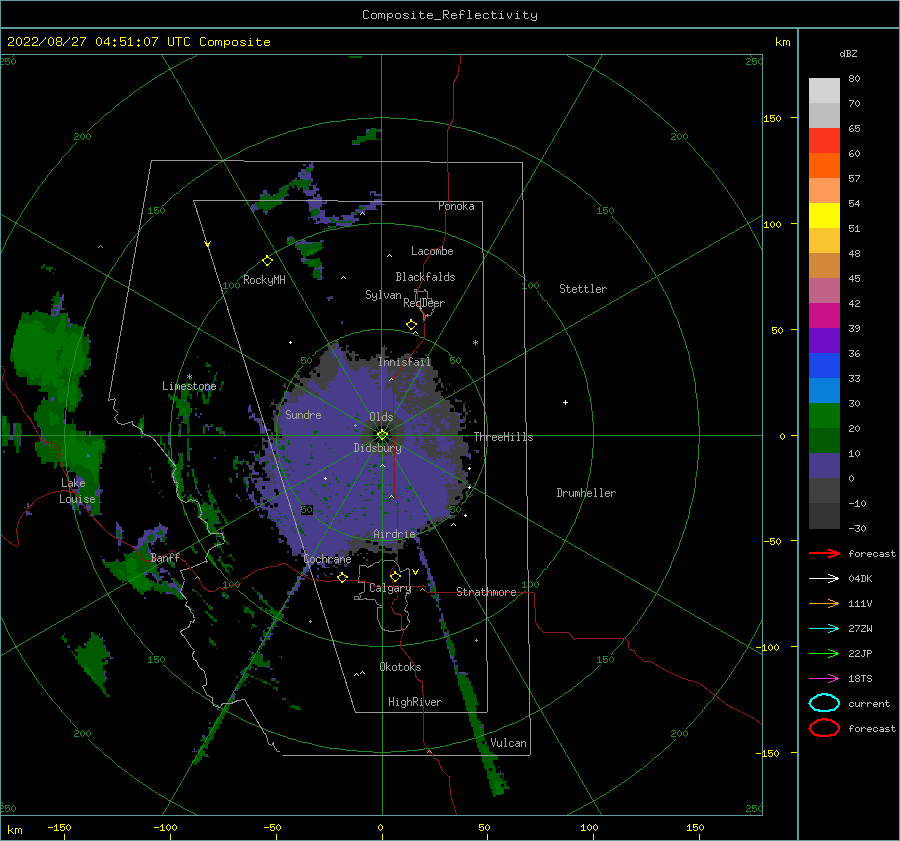Click the ThreeHills label

click(503, 437)
